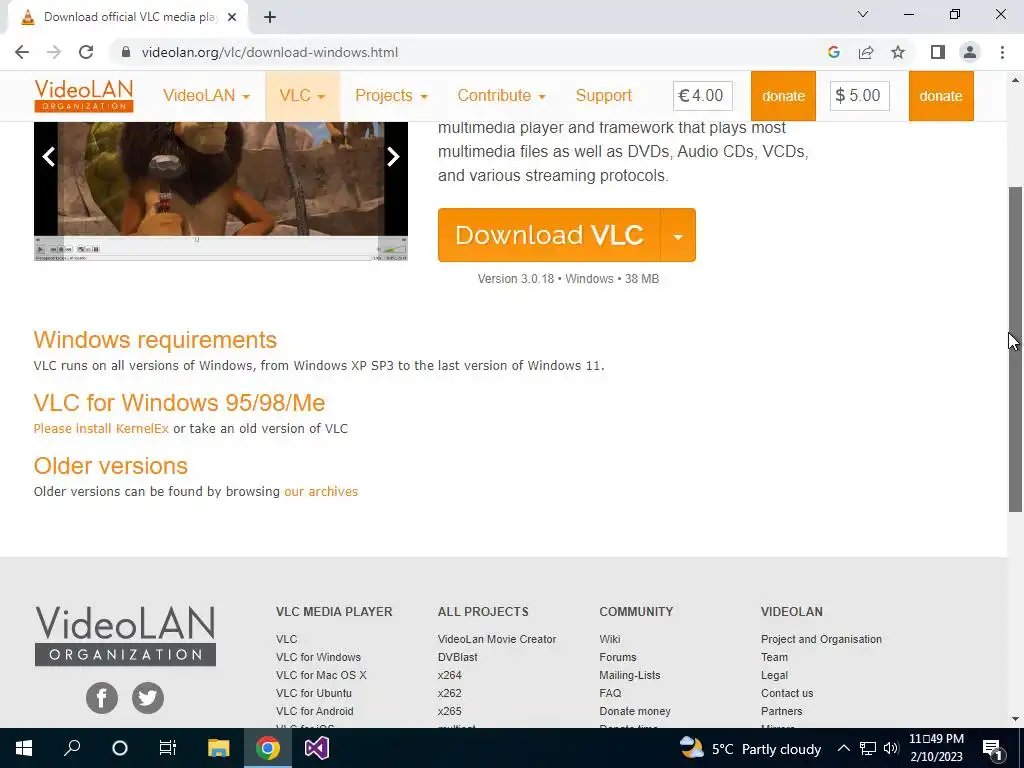
Task: Open VLC for Ubuntu footer link
Action: 313,693
